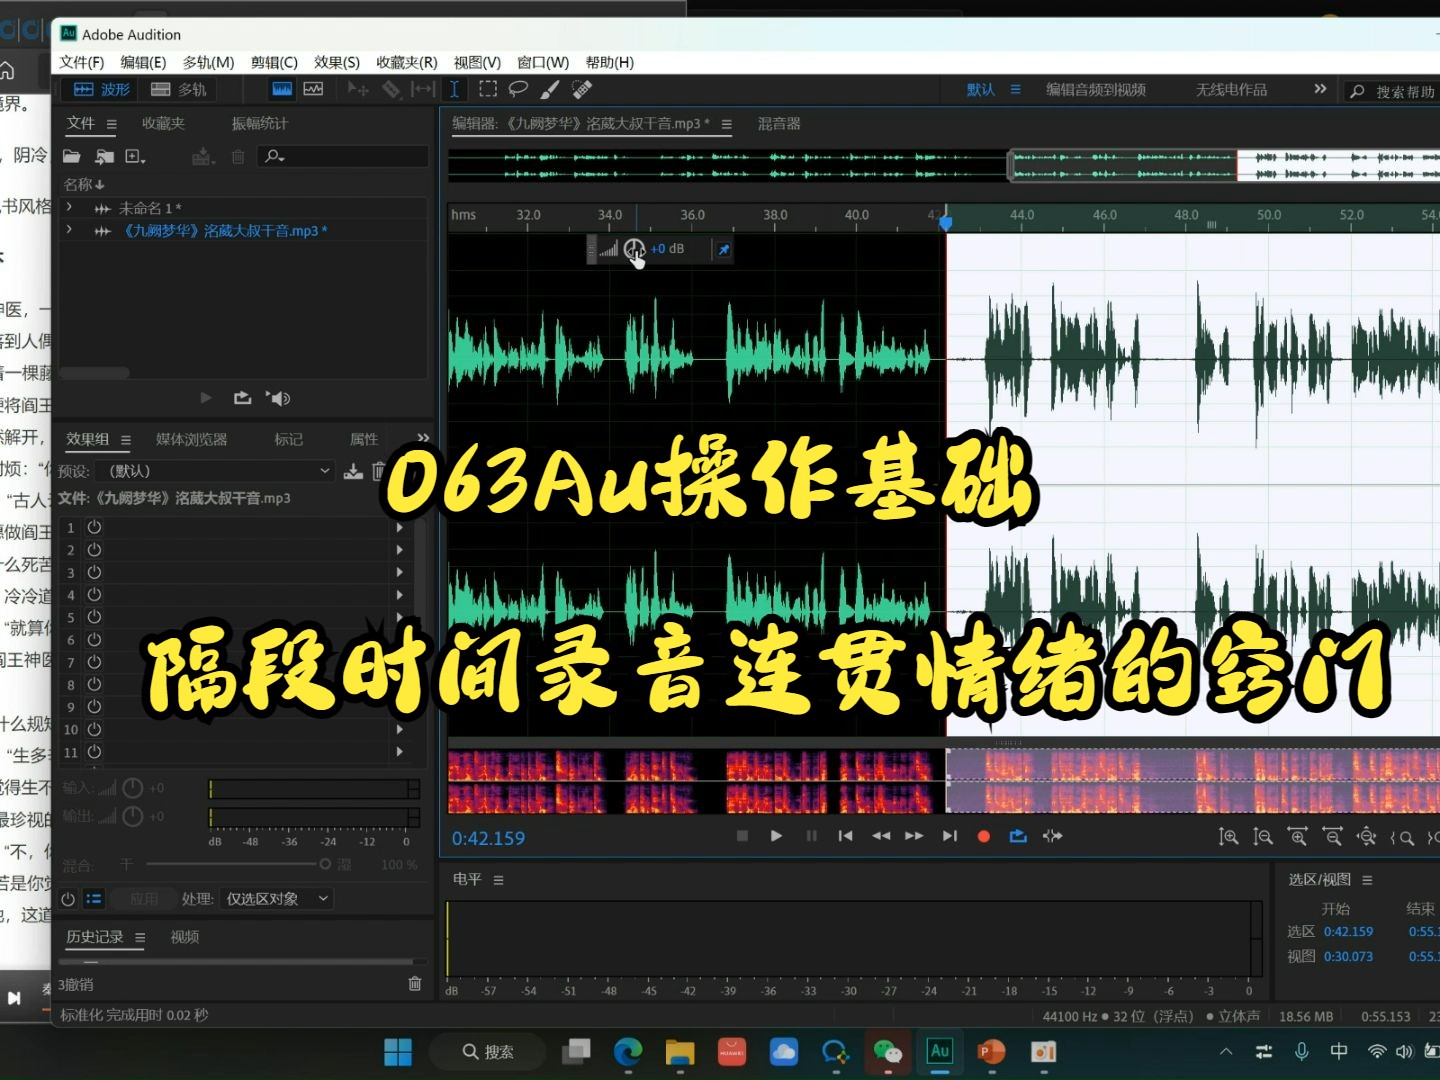The width and height of the screenshot is (1440, 1080).
Task: Toggle power on effect slot 1
Action: click(93, 527)
